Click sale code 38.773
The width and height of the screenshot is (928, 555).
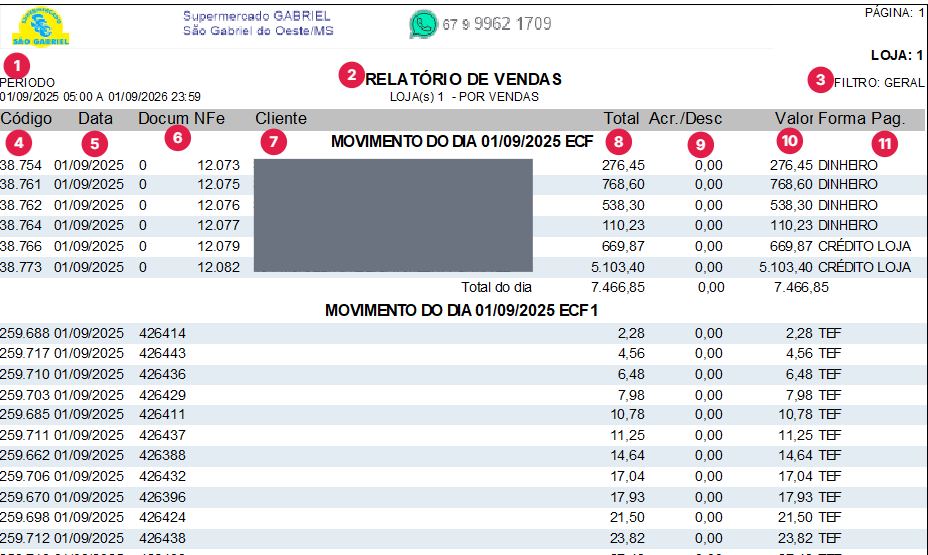[x=21, y=267]
